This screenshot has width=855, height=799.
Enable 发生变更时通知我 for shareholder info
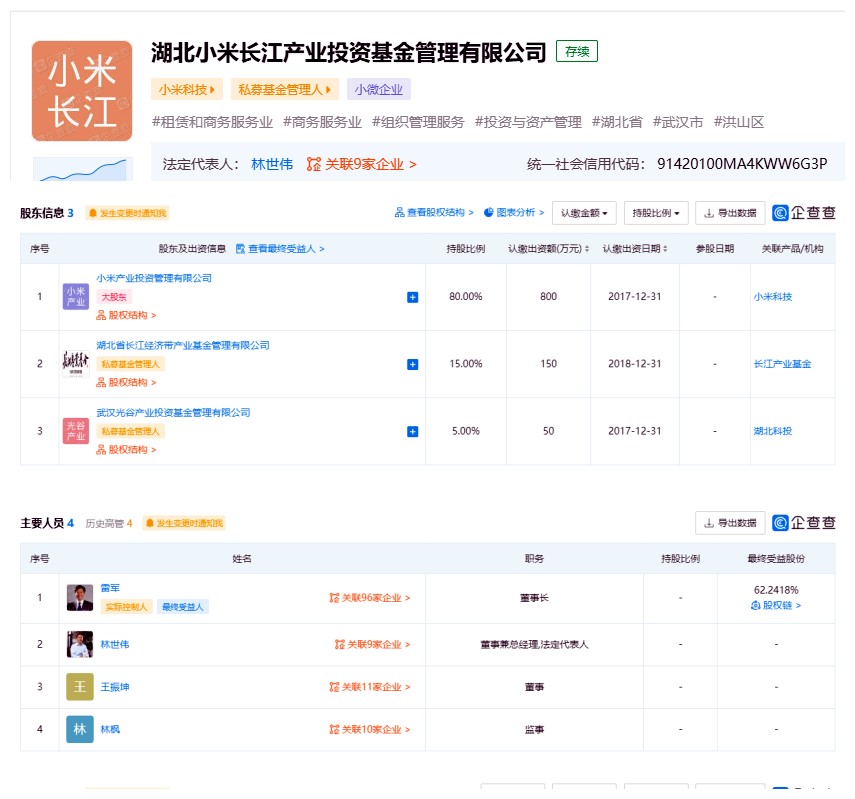(128, 213)
